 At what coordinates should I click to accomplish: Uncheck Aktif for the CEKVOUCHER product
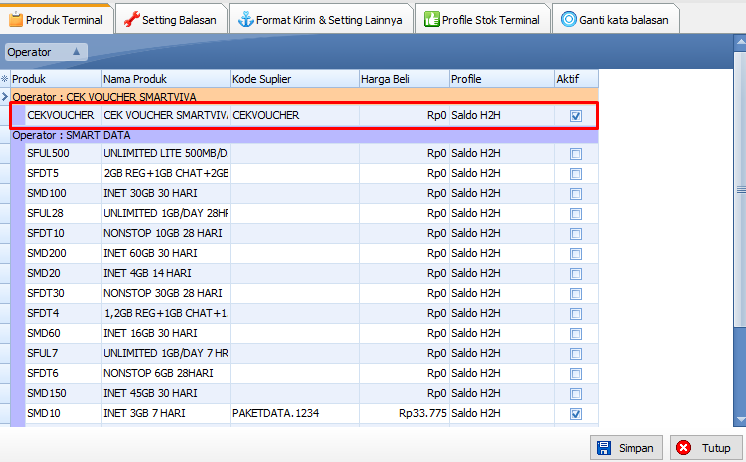pos(576,116)
